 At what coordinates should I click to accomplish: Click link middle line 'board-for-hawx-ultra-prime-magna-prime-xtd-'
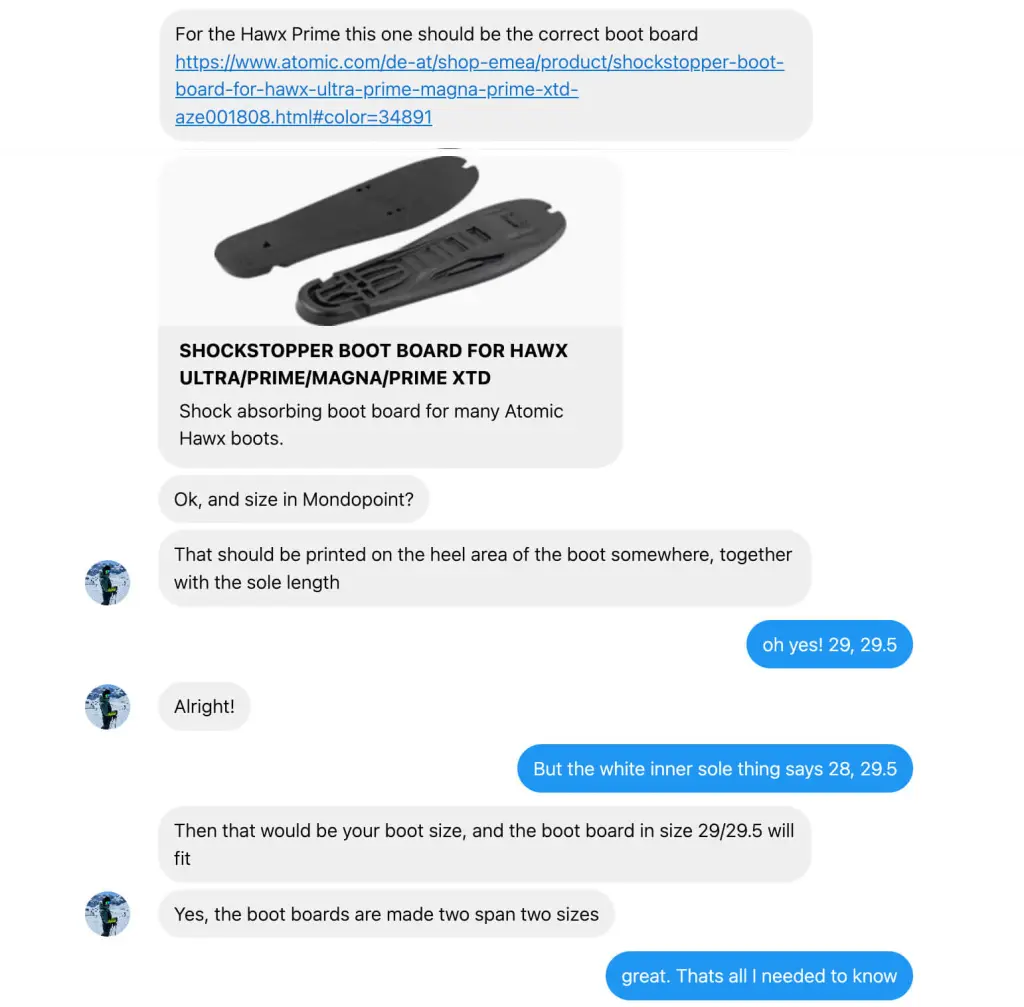coord(377,90)
